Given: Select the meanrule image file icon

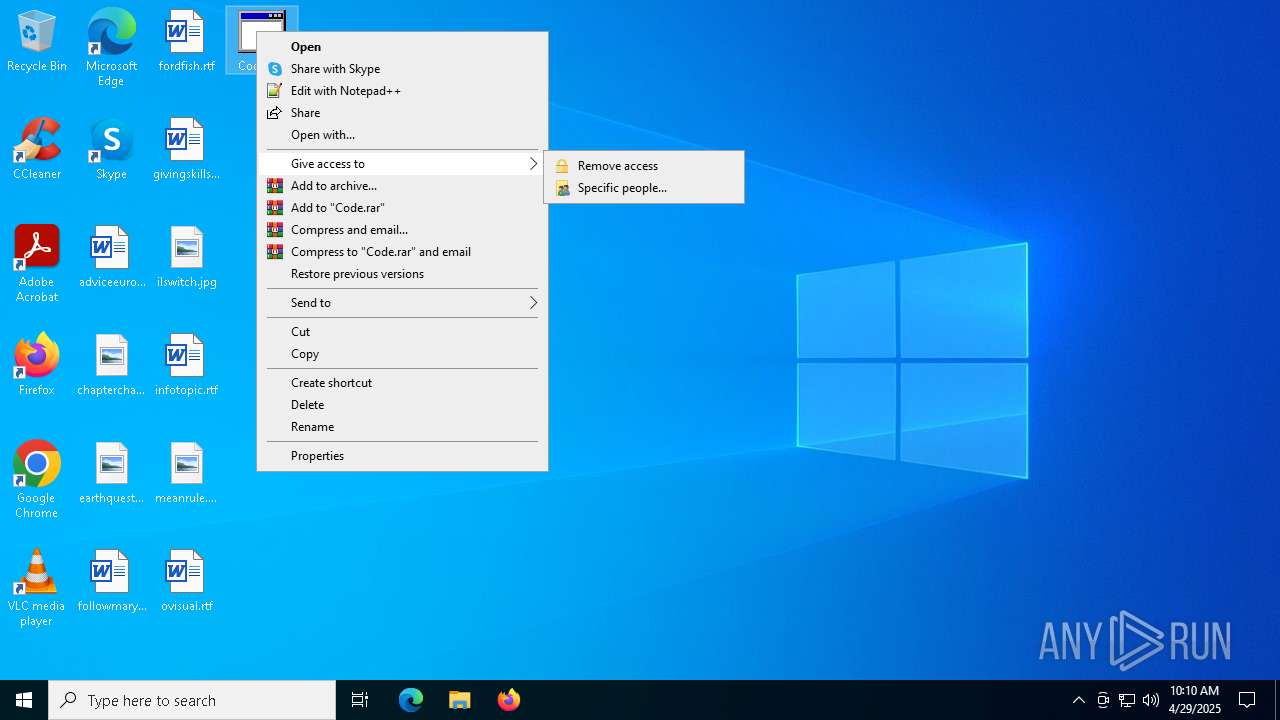Looking at the screenshot, I should (x=186, y=474).
